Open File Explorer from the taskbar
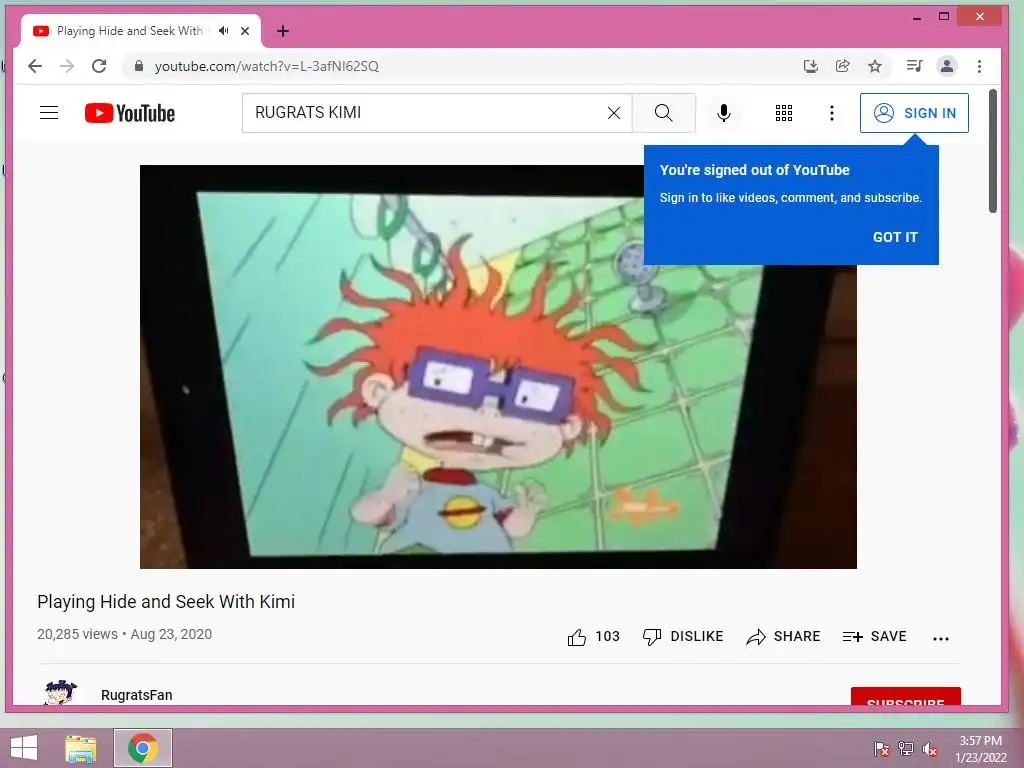This screenshot has width=1024, height=768. pyautogui.click(x=80, y=748)
